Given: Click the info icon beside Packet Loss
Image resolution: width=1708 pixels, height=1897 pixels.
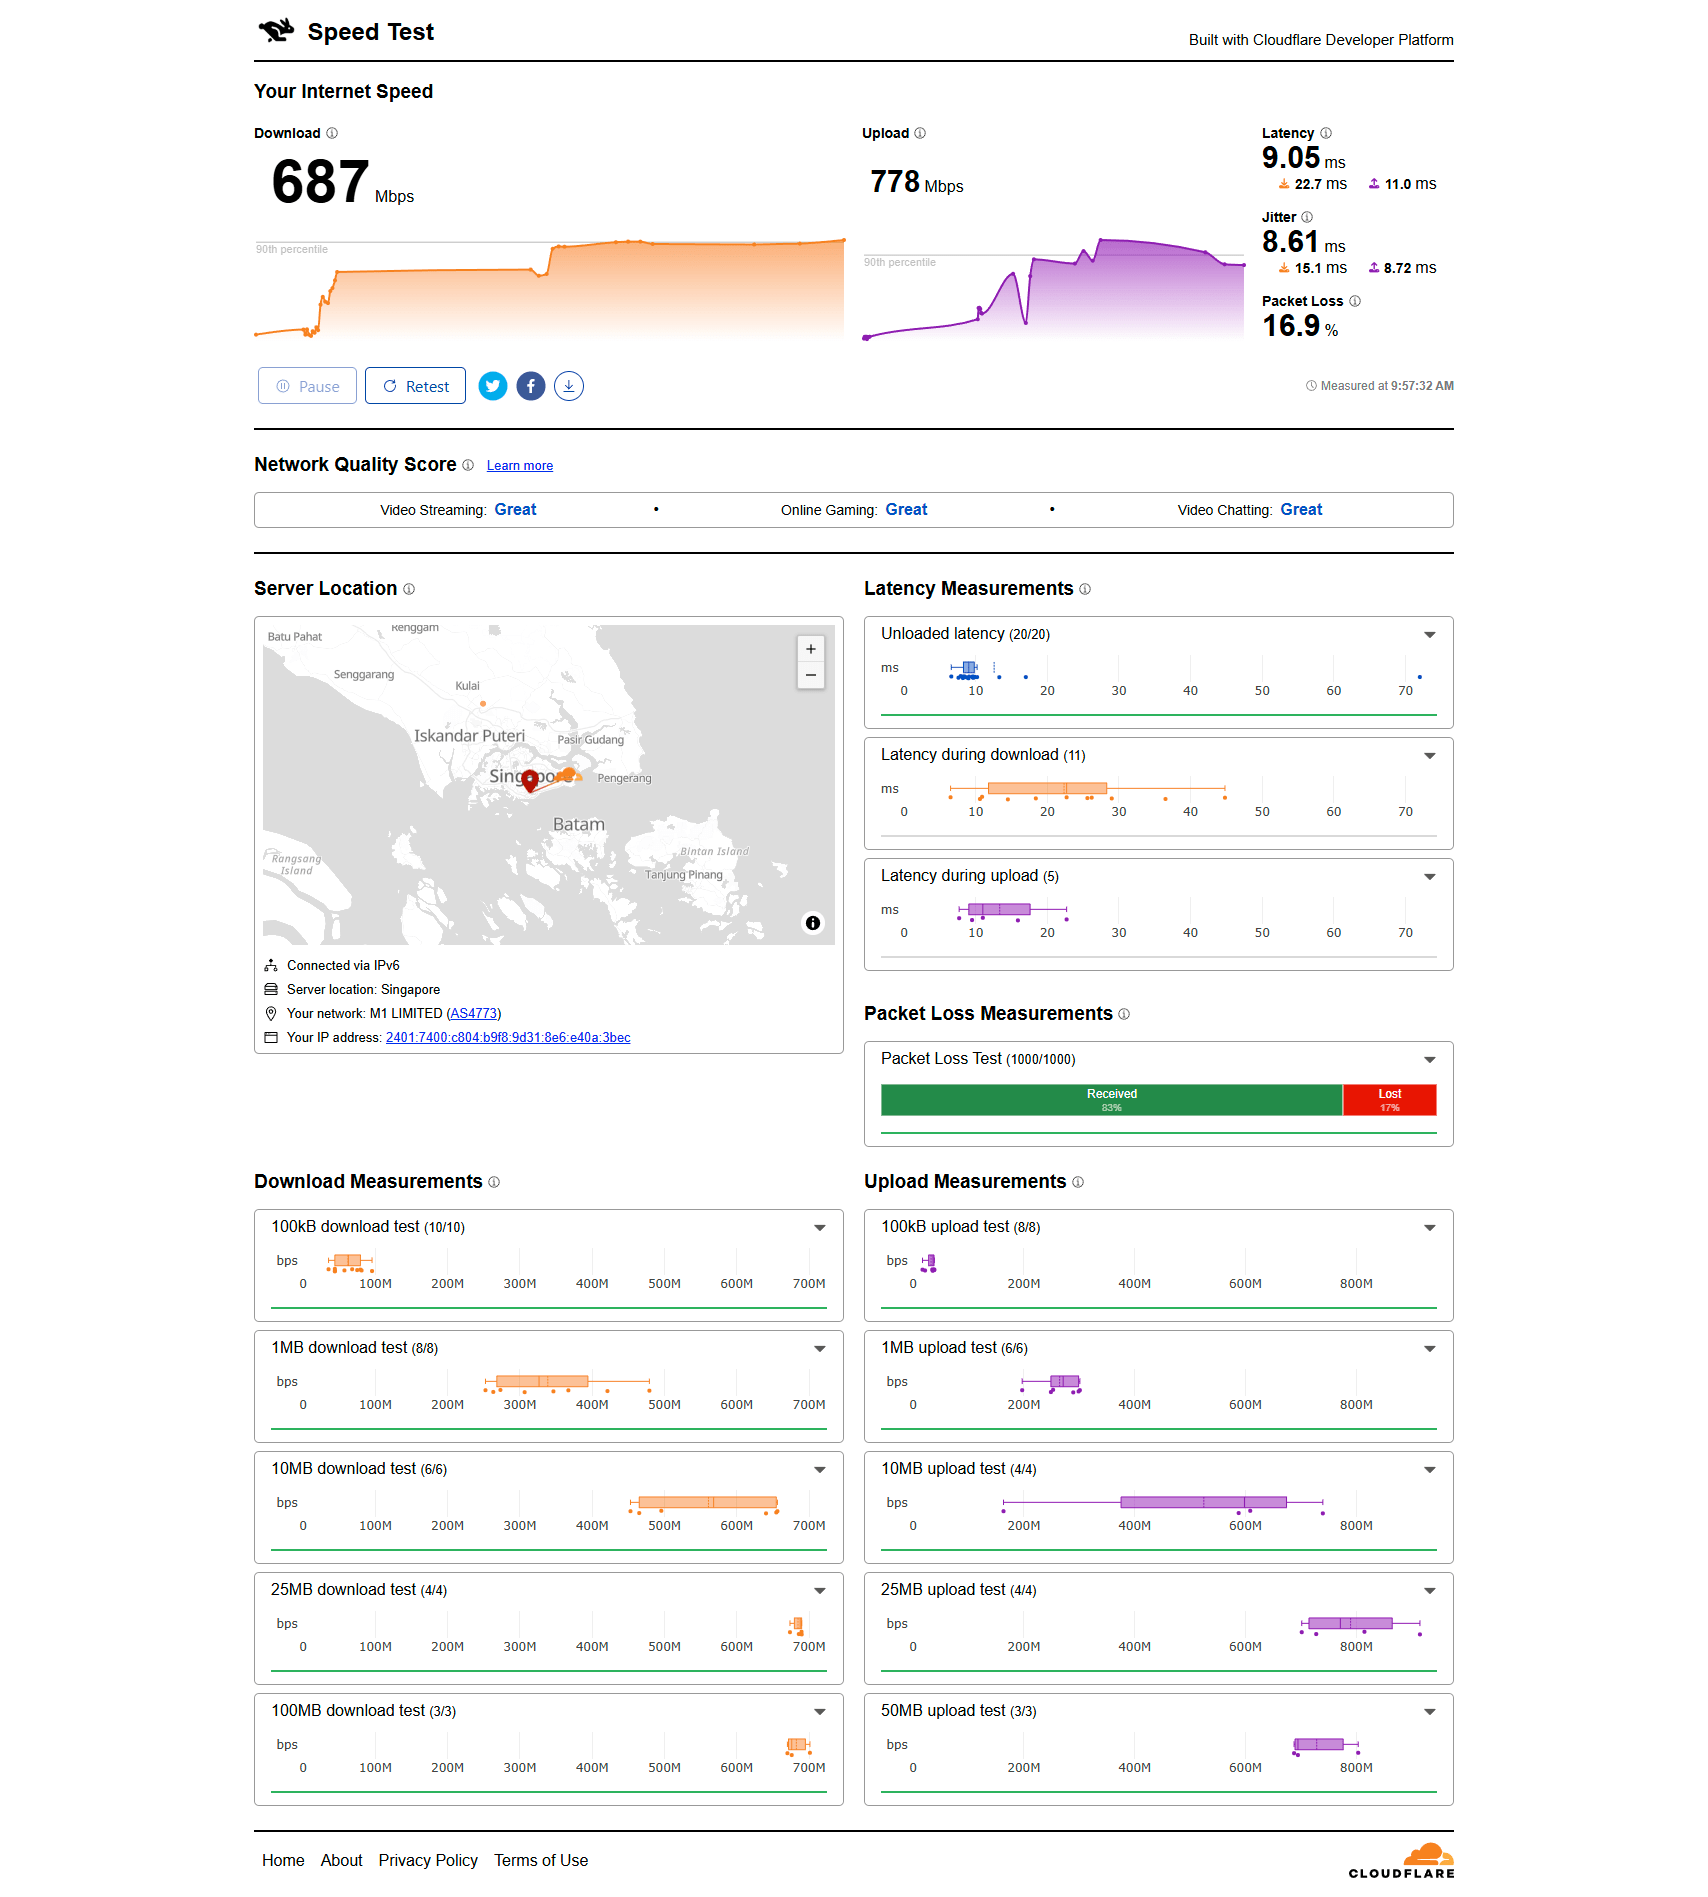Looking at the screenshot, I should coord(1355,301).
